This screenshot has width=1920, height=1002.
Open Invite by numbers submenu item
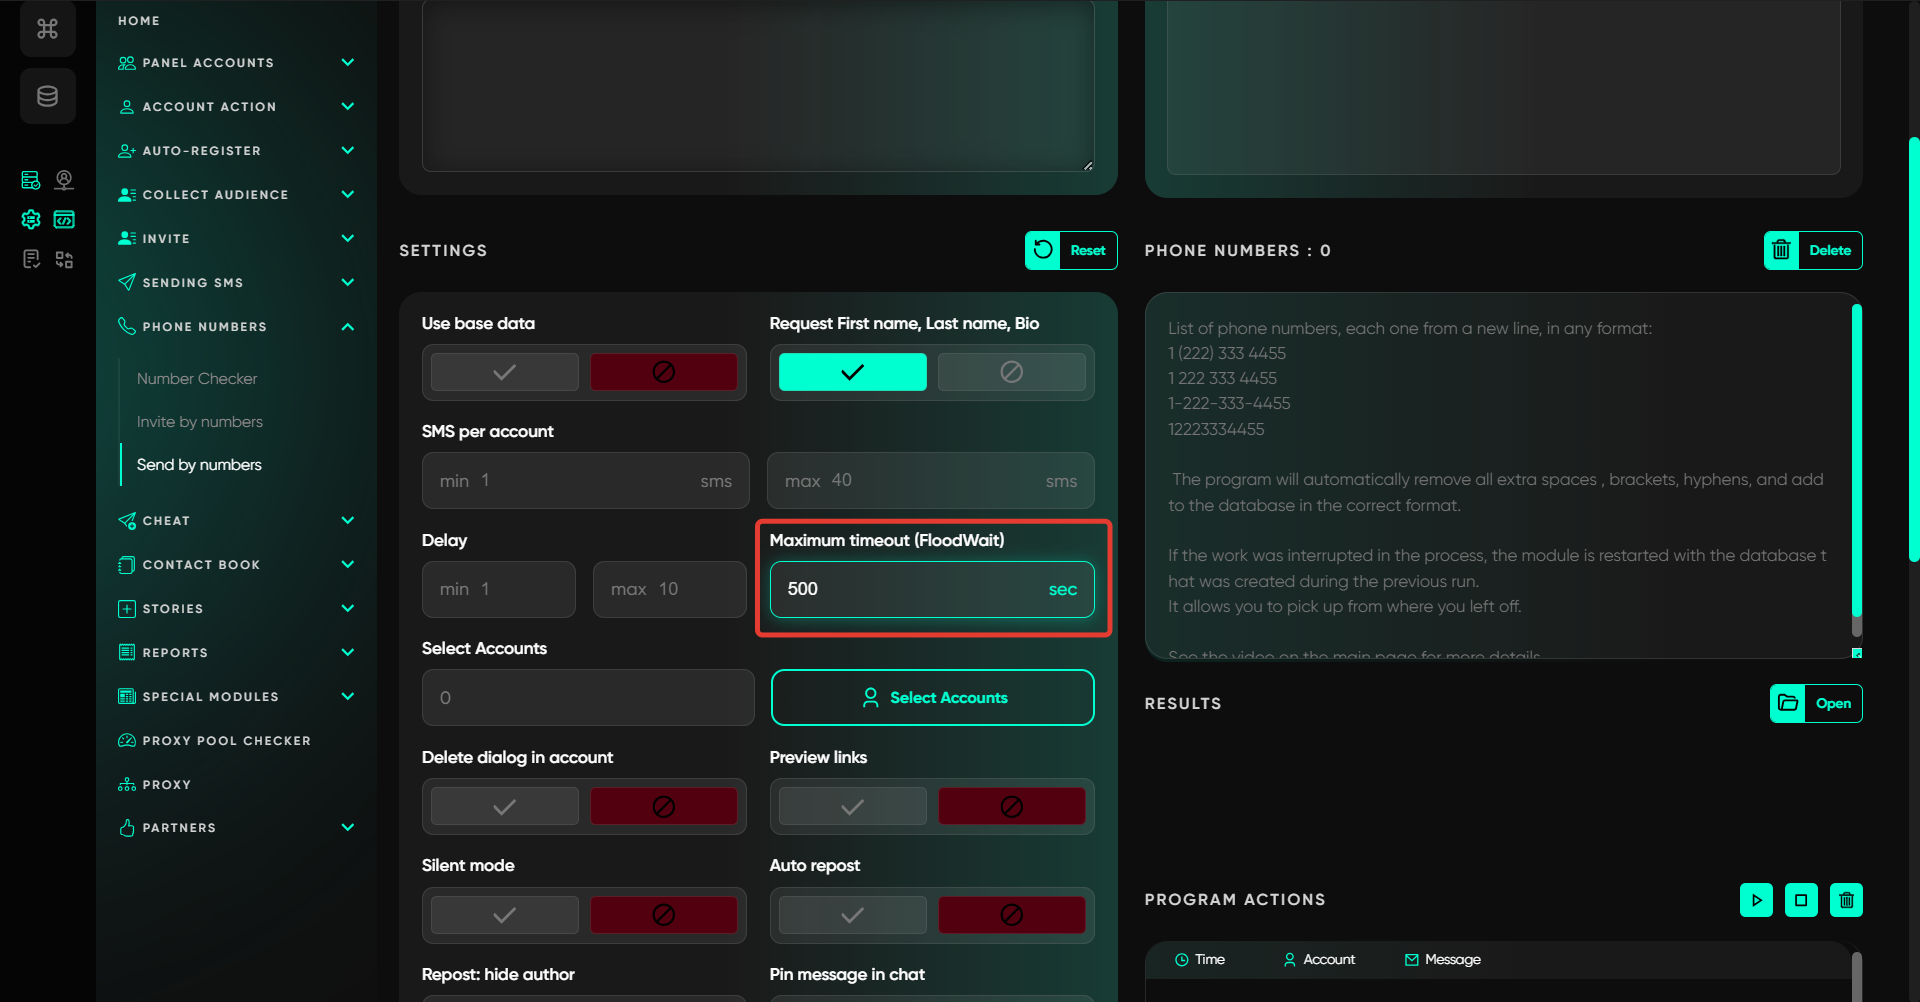click(200, 422)
